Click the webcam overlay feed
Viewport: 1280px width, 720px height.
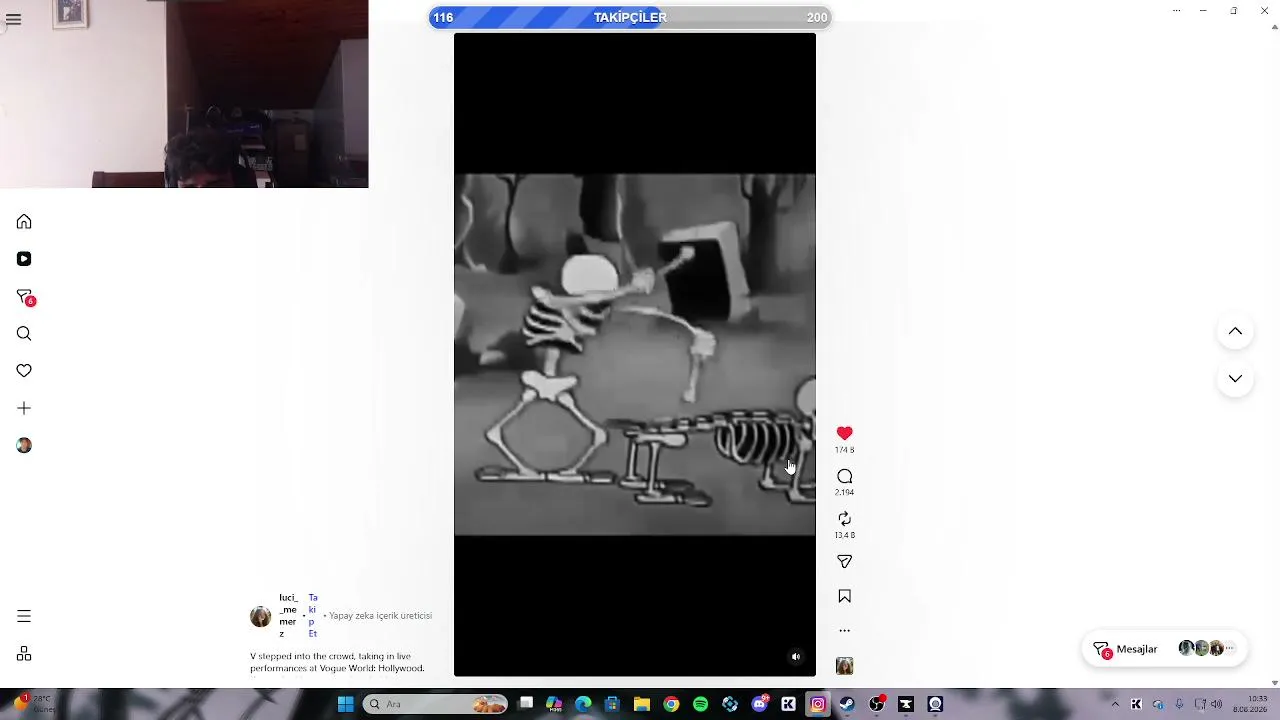coord(184,94)
